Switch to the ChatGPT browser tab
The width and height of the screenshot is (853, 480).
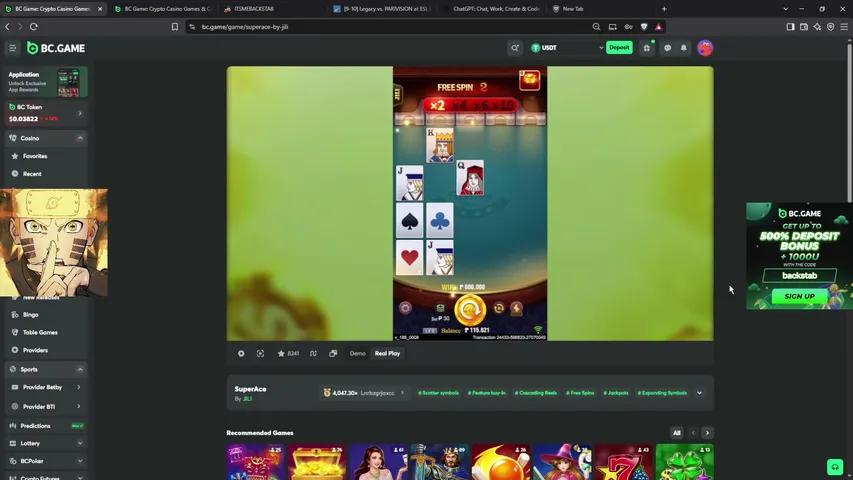pos(492,9)
